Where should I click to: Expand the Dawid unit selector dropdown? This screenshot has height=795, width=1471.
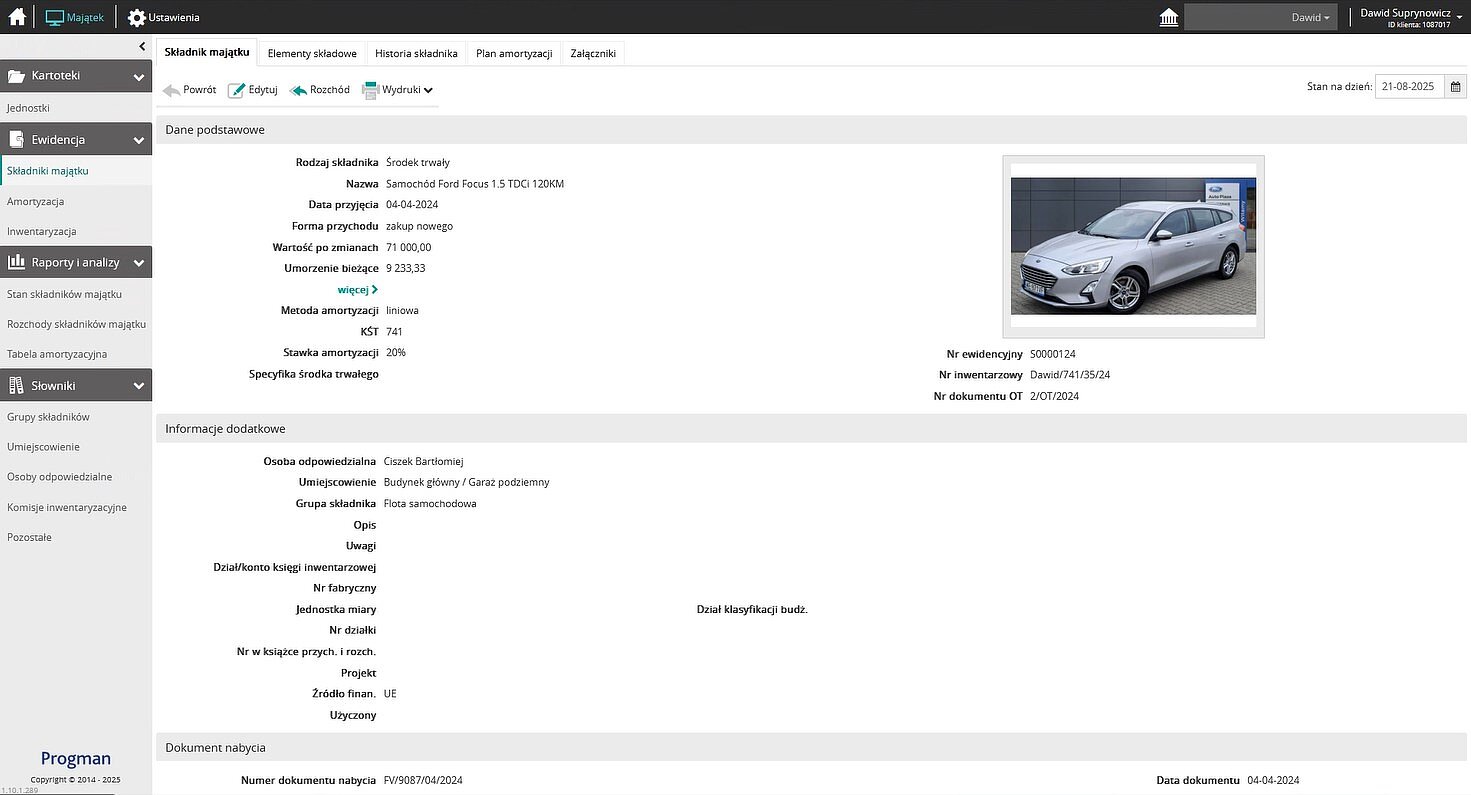(x=1260, y=17)
